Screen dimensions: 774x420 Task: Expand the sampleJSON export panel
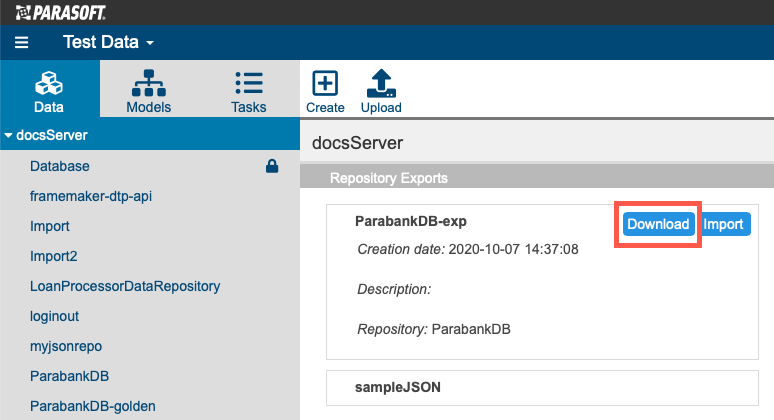(542, 388)
